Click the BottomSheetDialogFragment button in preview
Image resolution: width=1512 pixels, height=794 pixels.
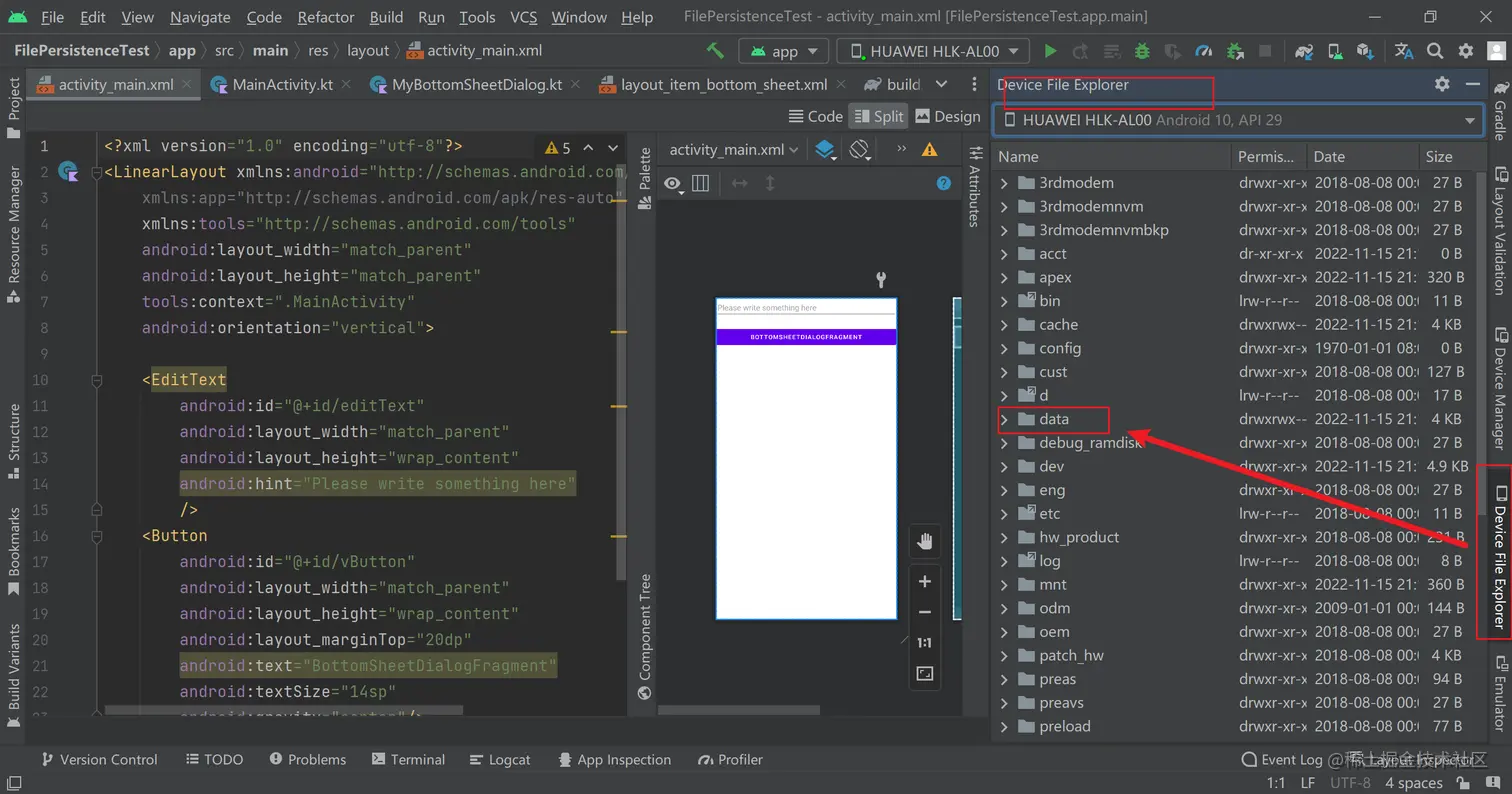click(x=806, y=337)
